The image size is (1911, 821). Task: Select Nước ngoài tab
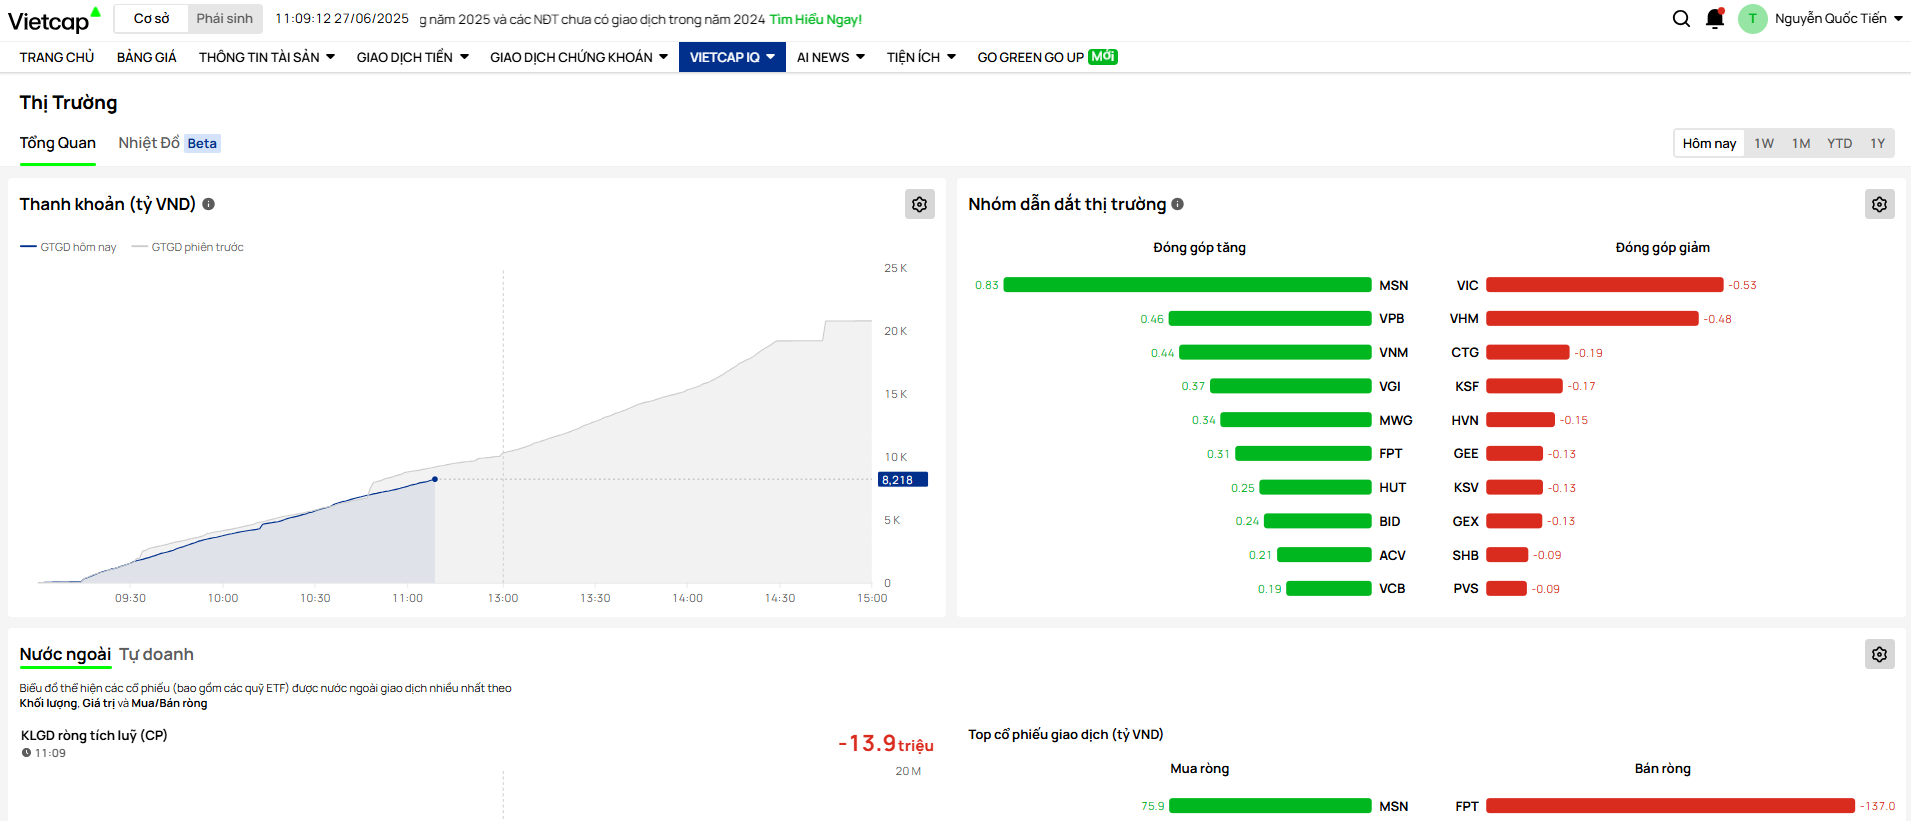[x=65, y=654]
